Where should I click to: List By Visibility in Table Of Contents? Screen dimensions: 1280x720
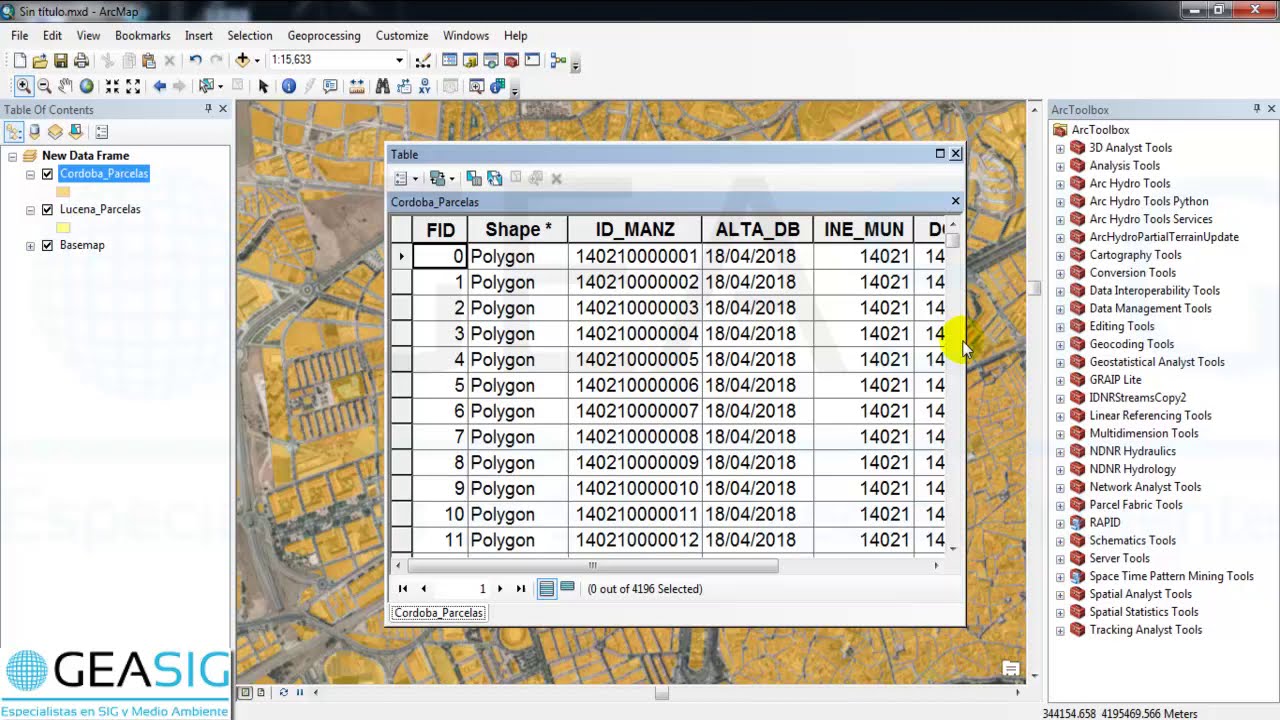55,131
